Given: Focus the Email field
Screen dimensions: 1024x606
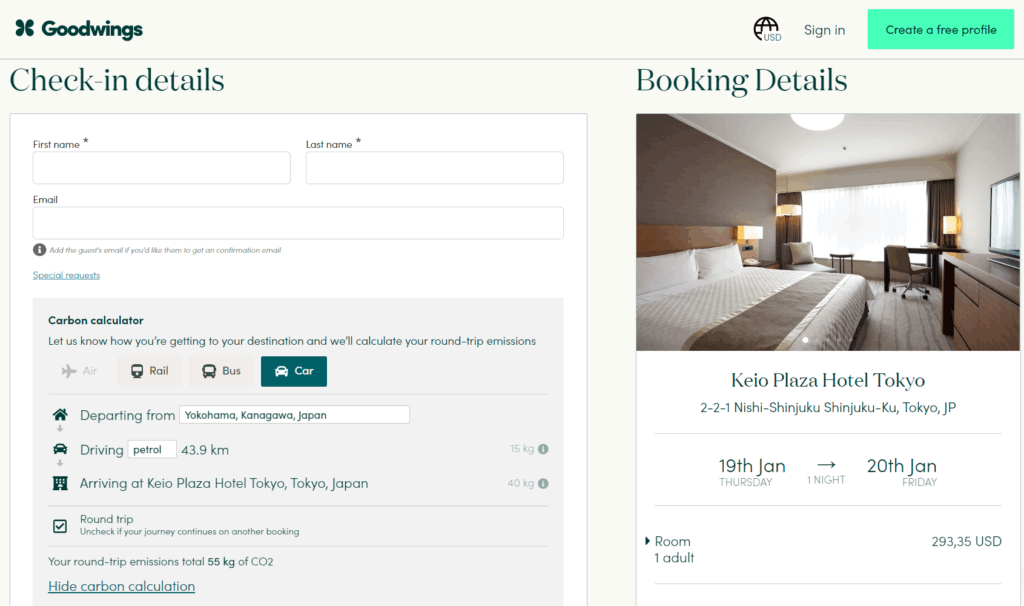Looking at the screenshot, I should tap(298, 223).
